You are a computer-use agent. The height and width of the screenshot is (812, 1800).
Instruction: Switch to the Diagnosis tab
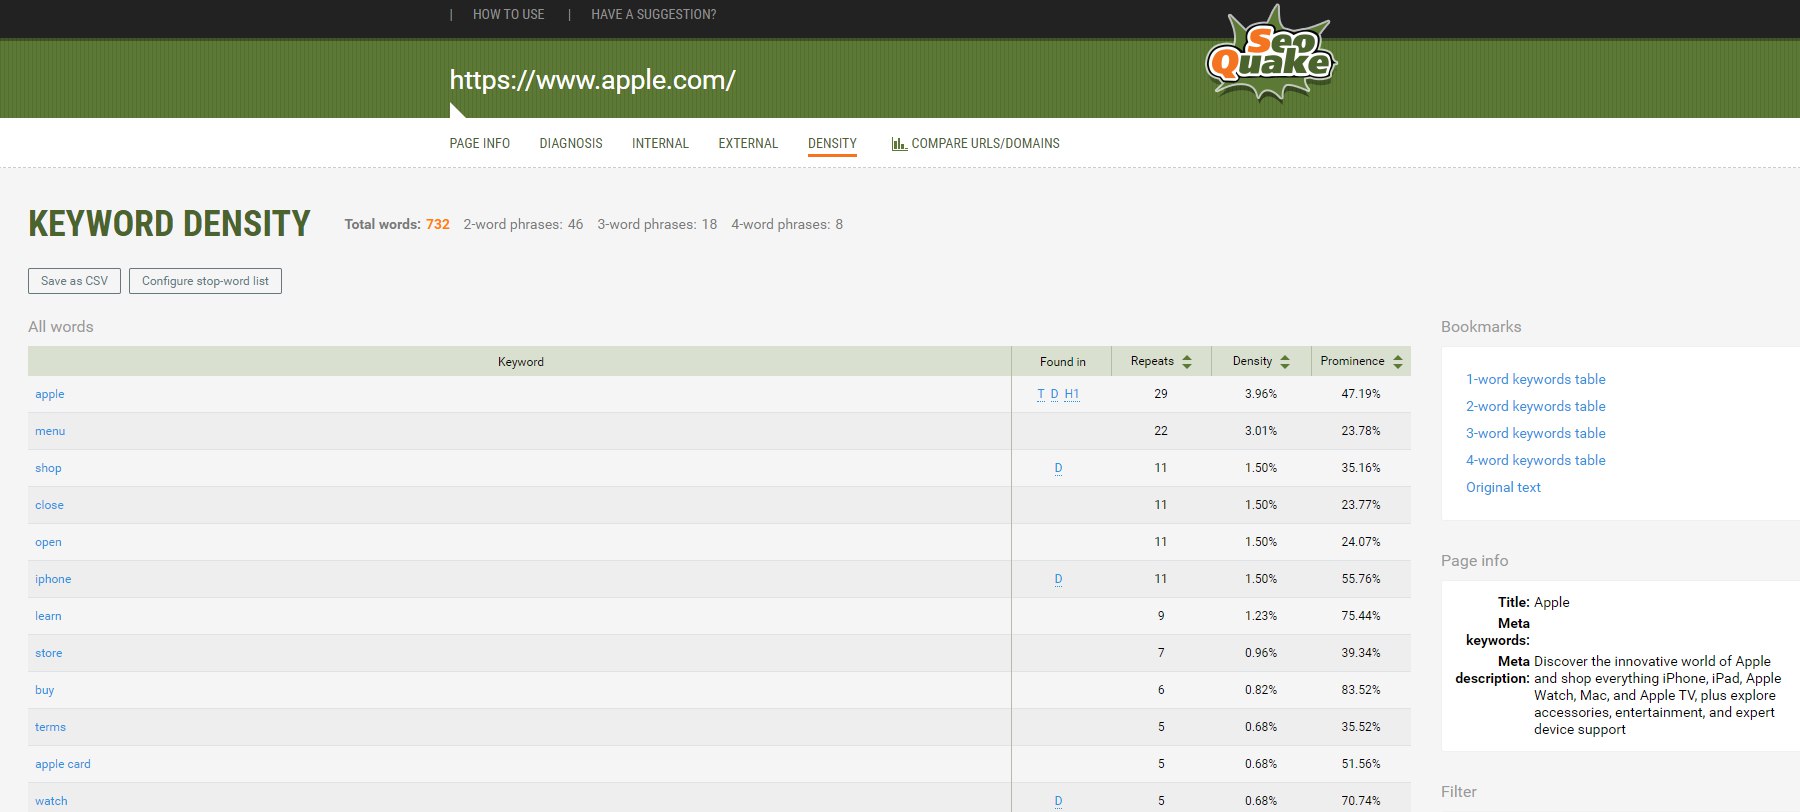(571, 144)
